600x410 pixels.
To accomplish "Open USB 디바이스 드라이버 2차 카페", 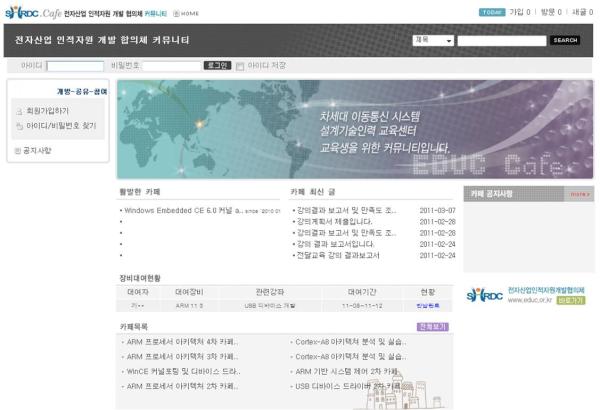I will click(x=349, y=387).
